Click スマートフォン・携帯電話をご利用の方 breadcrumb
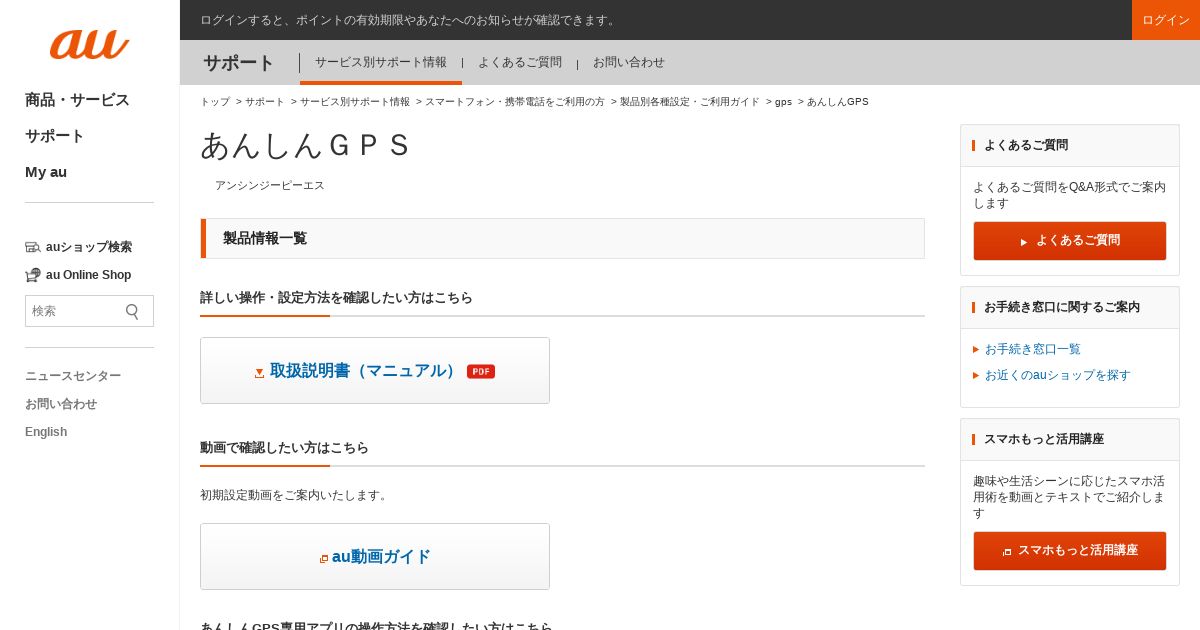The width and height of the screenshot is (1200, 630). pos(515,102)
